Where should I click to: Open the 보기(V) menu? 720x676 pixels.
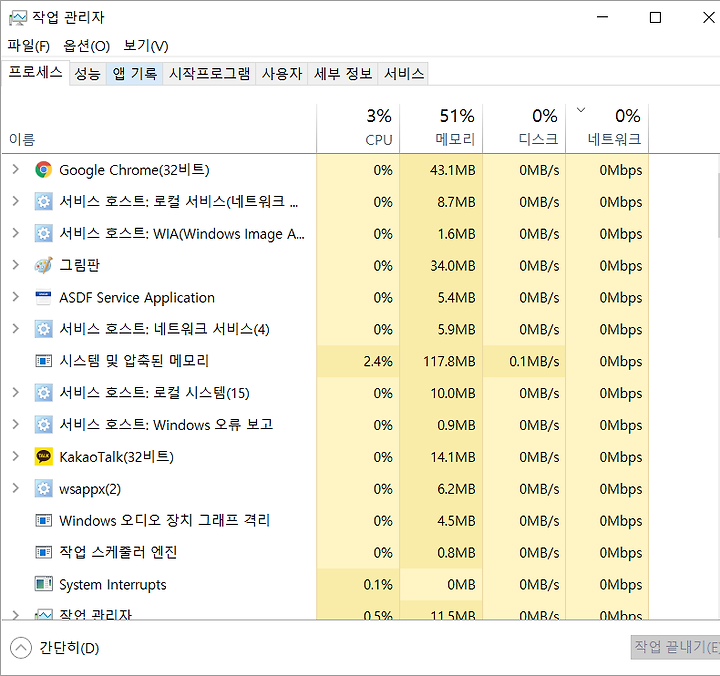pyautogui.click(x=146, y=45)
